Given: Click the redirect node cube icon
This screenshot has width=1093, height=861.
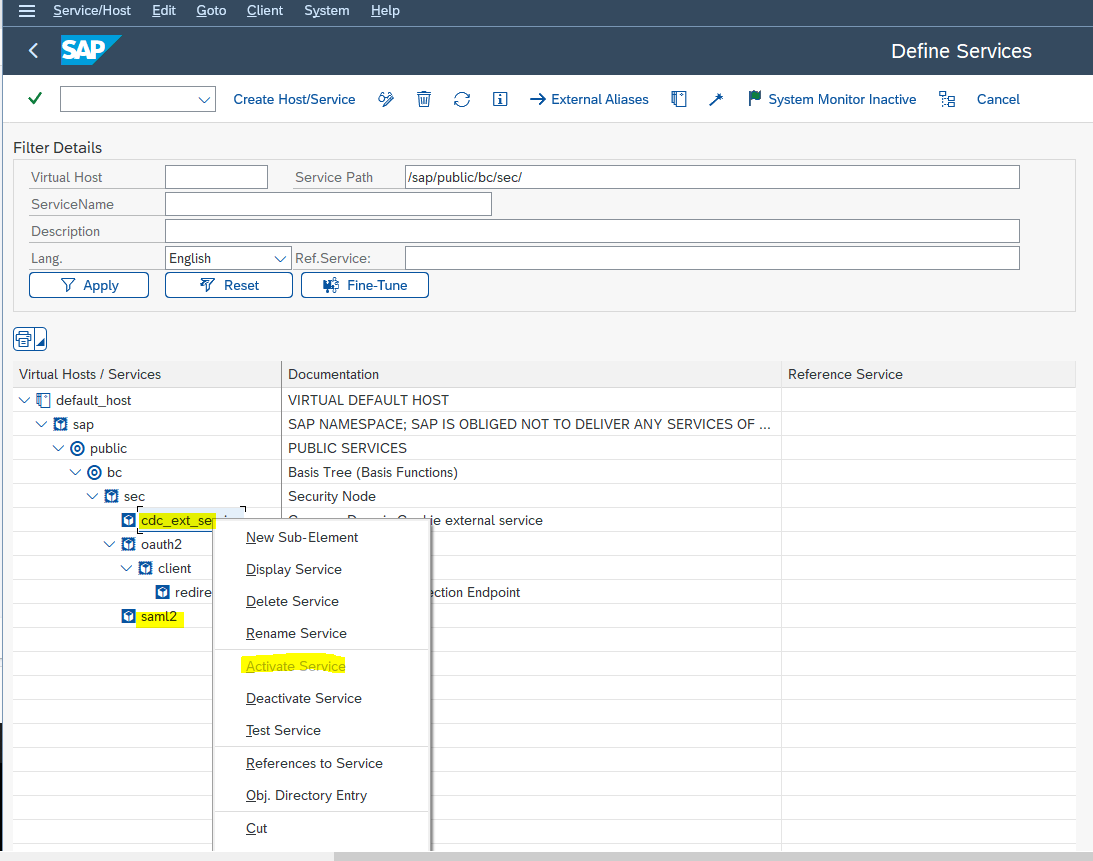Looking at the screenshot, I should point(162,593).
